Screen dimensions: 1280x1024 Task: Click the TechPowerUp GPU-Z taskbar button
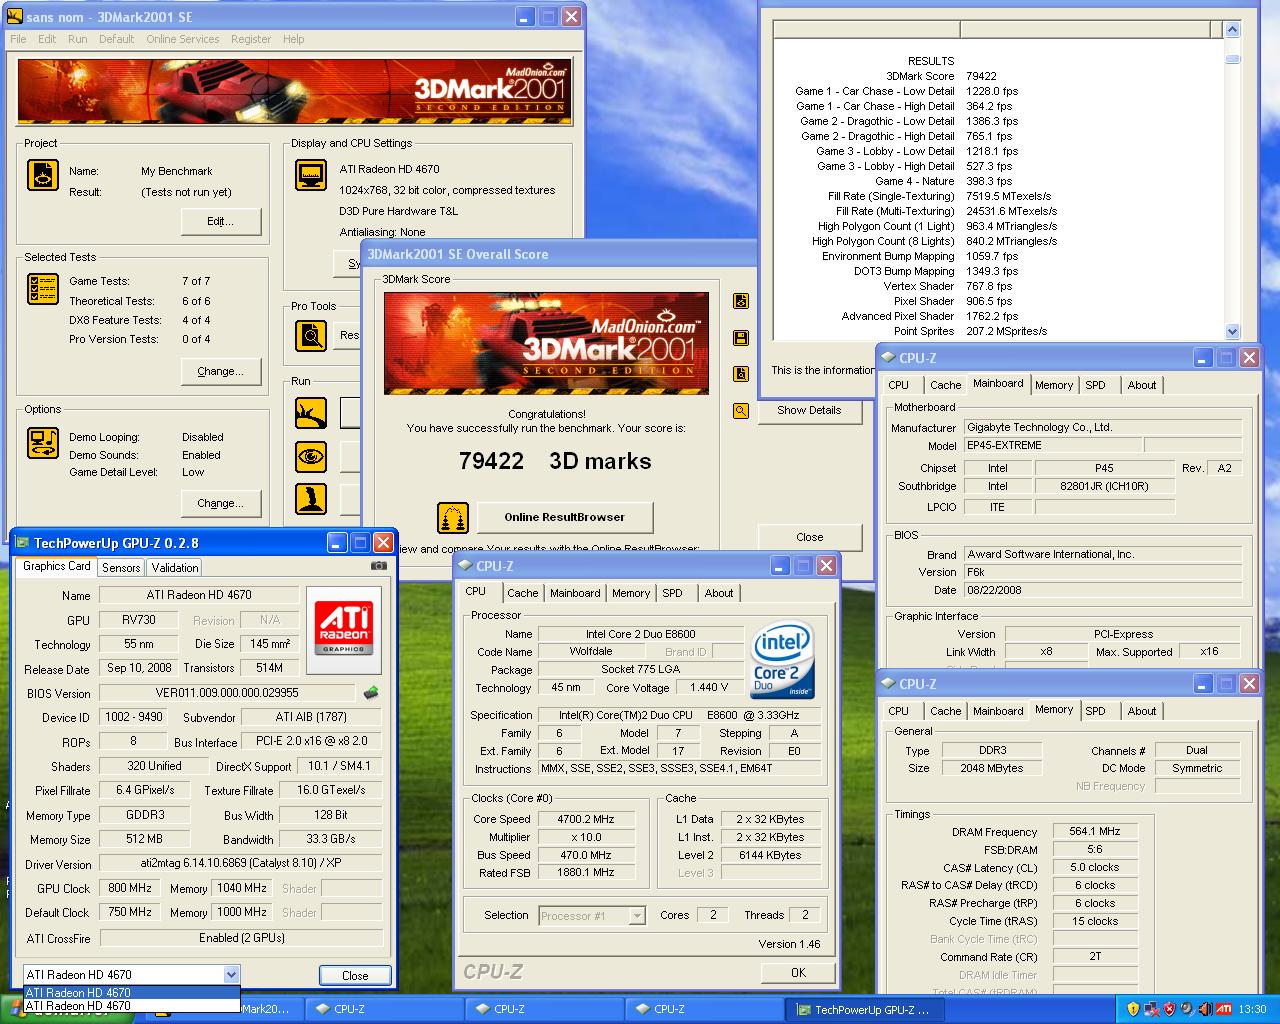coord(863,1009)
